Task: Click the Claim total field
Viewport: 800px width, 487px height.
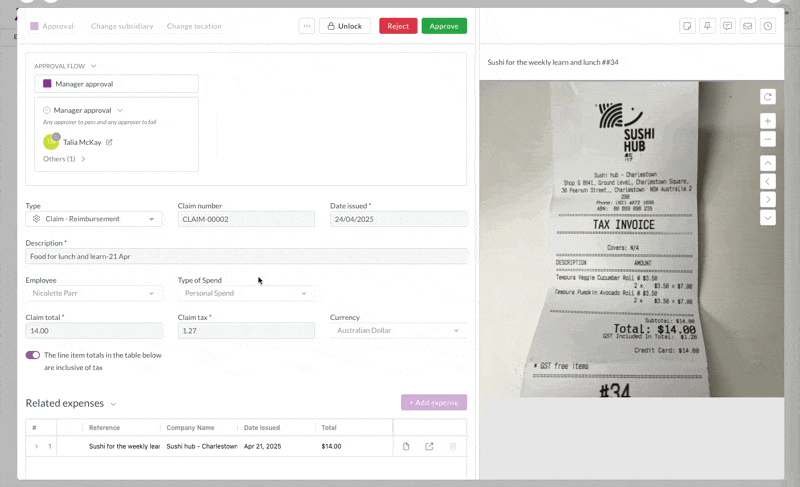Action: click(x=94, y=330)
